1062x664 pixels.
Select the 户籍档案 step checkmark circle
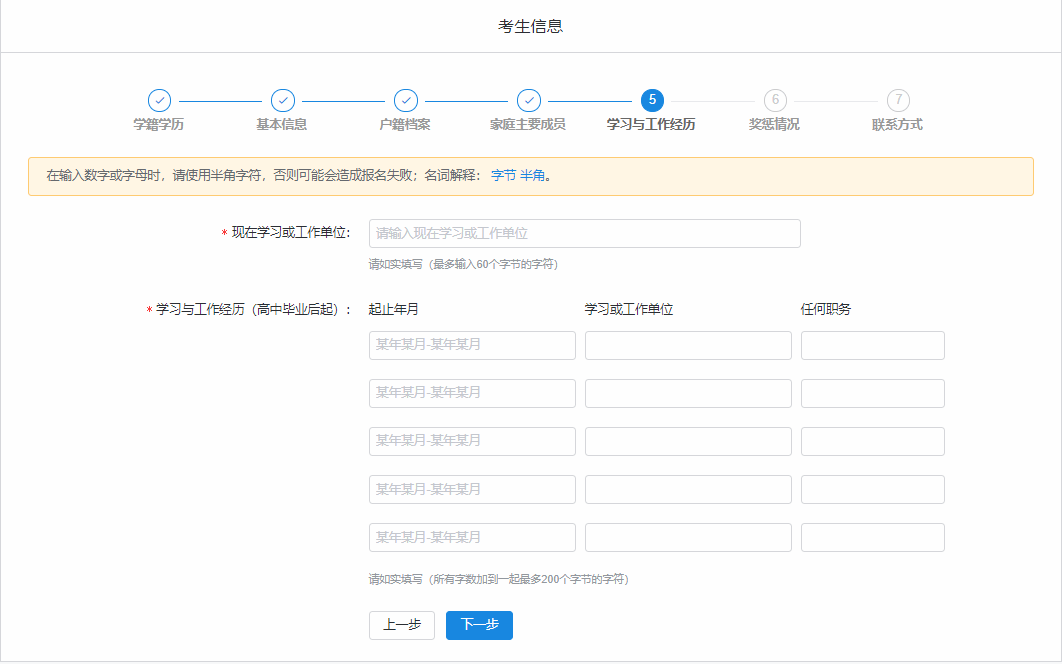click(x=405, y=100)
